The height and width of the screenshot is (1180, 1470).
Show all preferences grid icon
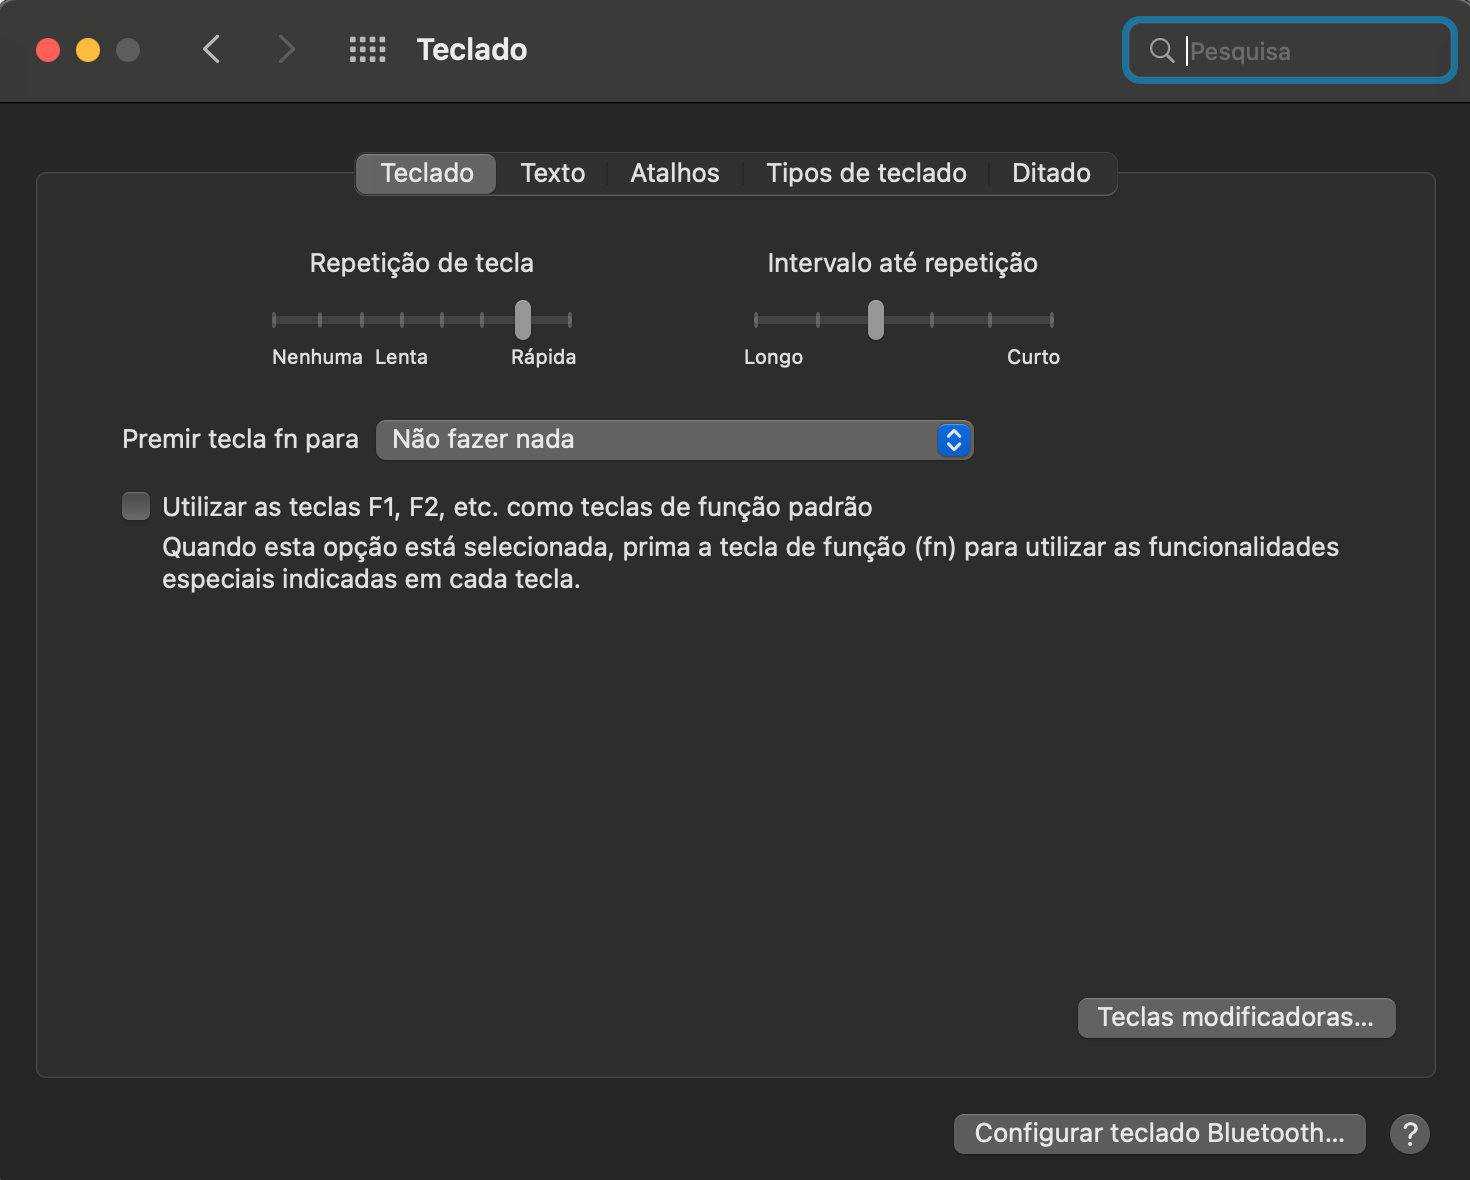(x=367, y=49)
